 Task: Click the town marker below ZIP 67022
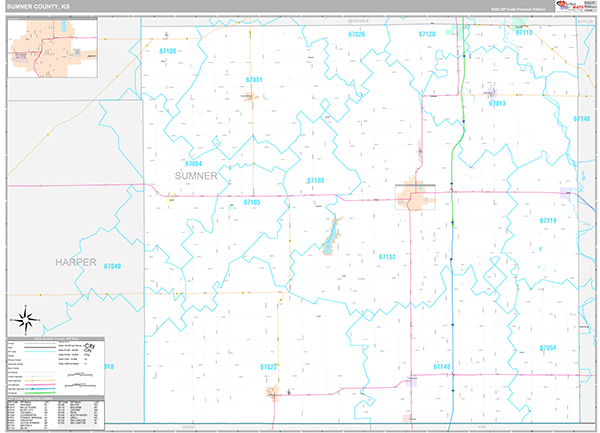(x=272, y=392)
